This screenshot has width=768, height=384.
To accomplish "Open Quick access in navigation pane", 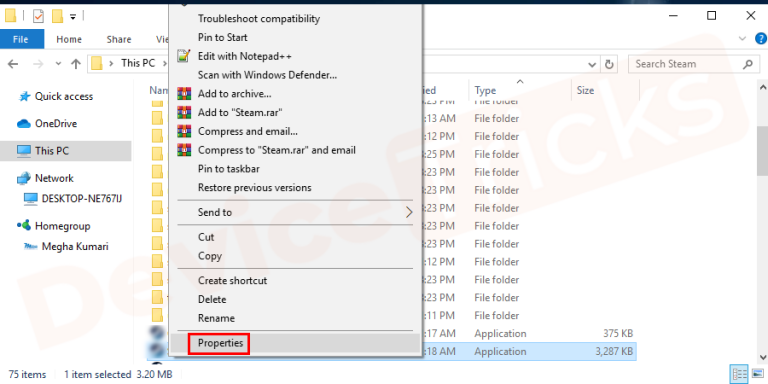I will pyautogui.click(x=64, y=96).
